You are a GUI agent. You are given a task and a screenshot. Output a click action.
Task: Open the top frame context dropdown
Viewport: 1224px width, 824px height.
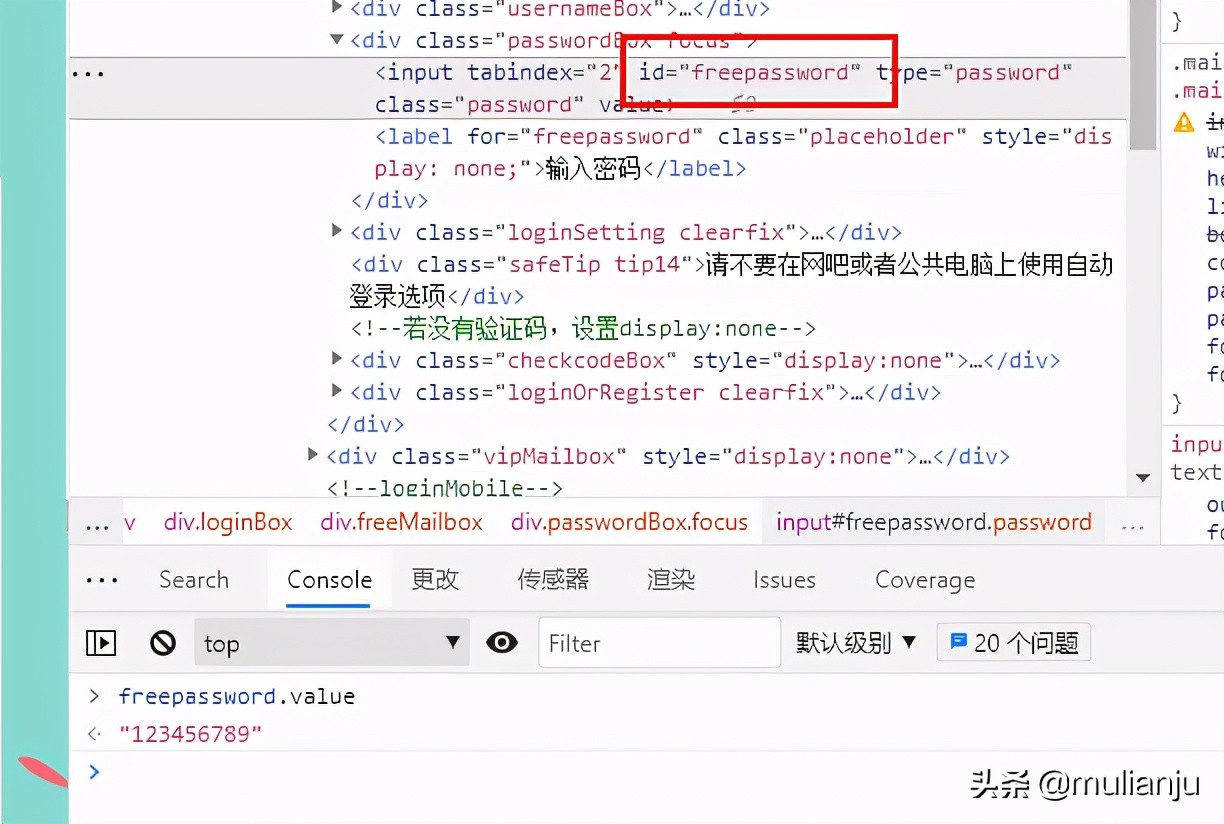[332, 643]
